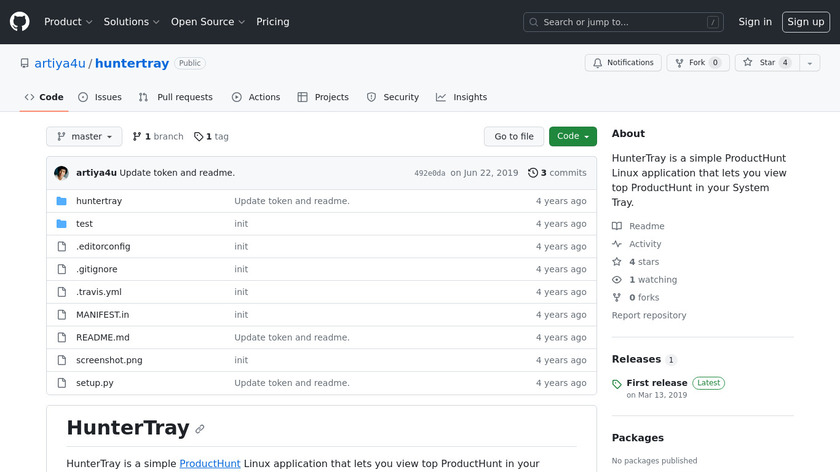
Task: View the 1 tag link
Action: pos(211,137)
